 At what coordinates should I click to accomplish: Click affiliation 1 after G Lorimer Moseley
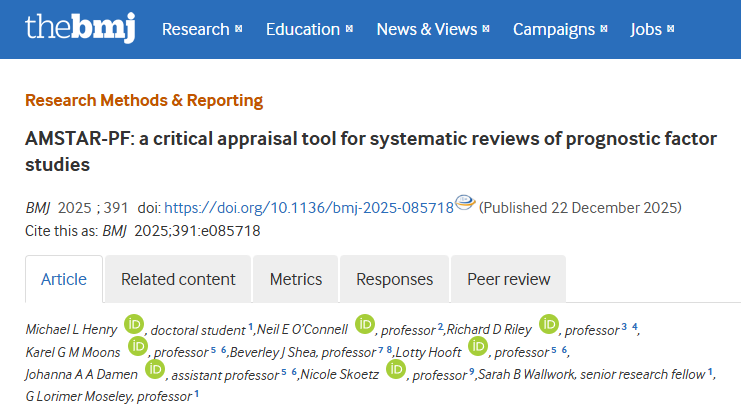click(197, 393)
